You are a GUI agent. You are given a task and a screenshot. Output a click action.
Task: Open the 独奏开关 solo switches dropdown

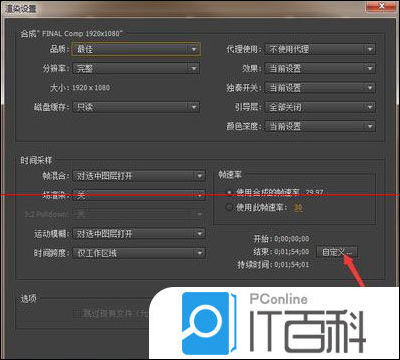pos(320,88)
